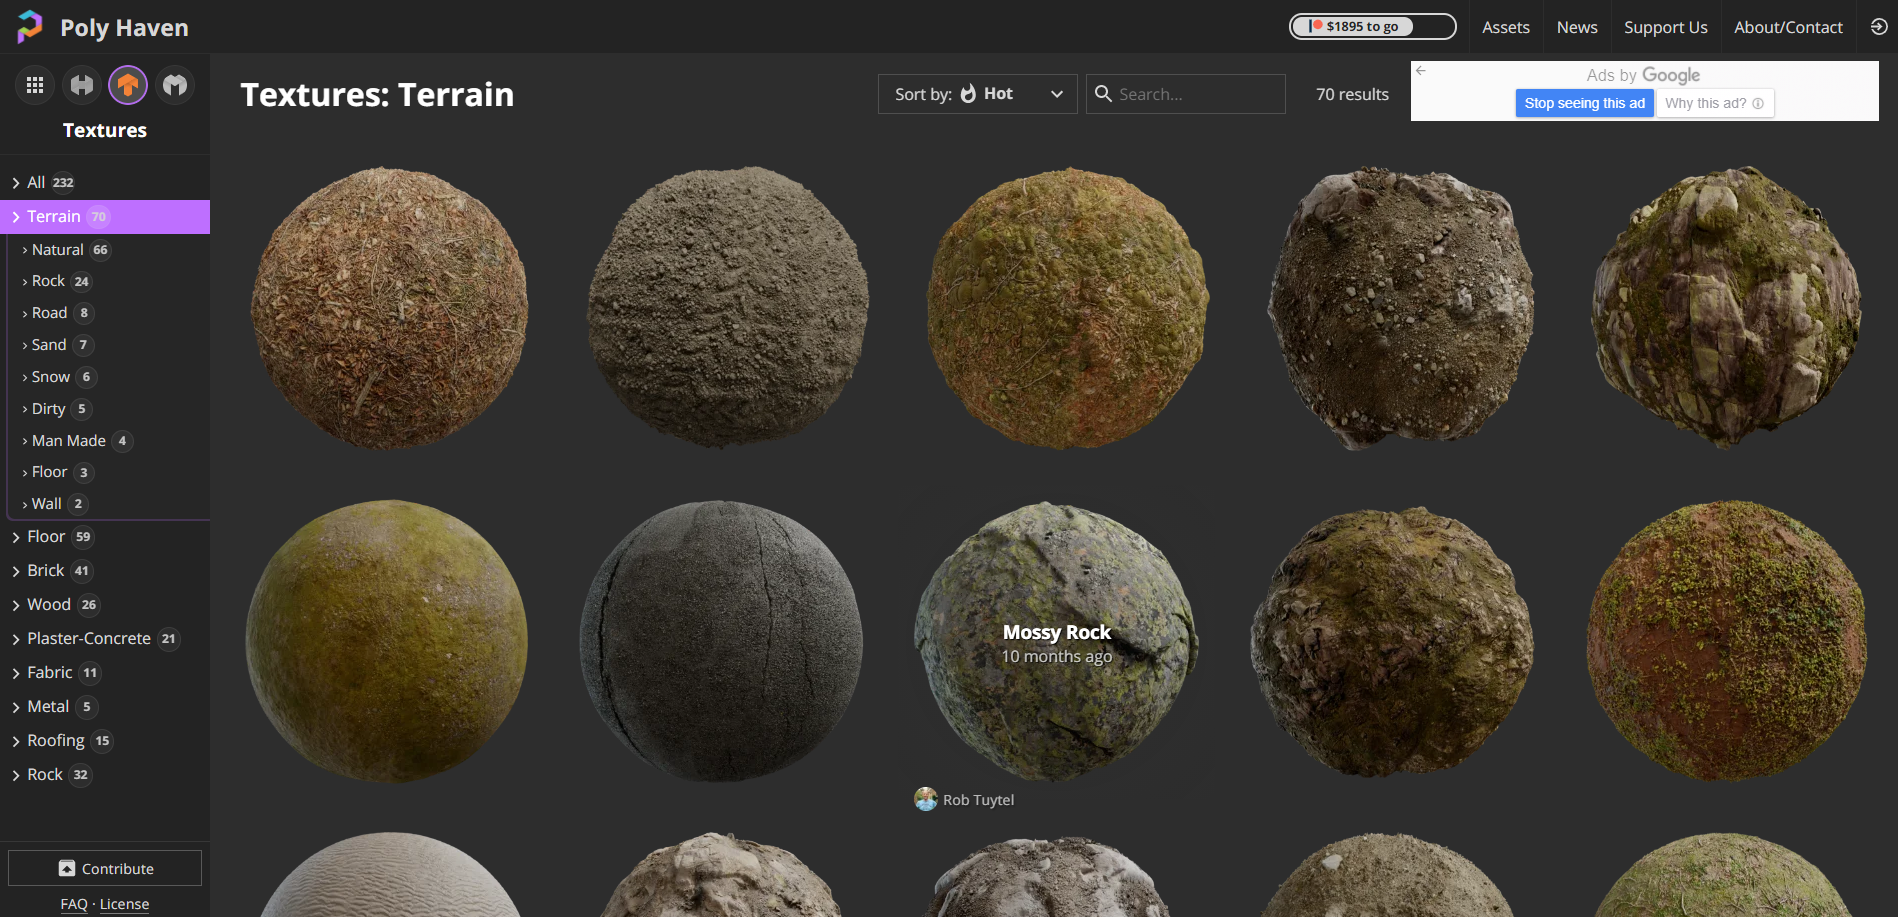Open the All Assets grid icon
The height and width of the screenshot is (917, 1898).
(35, 85)
